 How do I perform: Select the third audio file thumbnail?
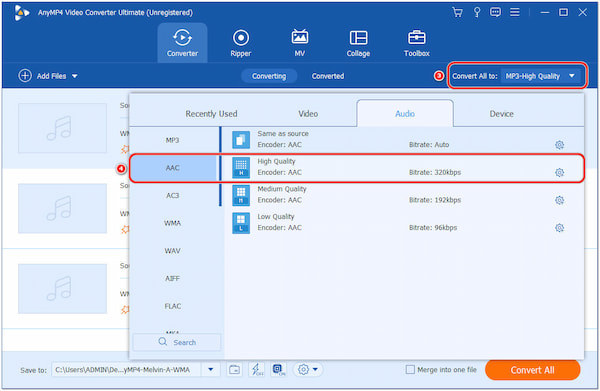pyautogui.click(x=62, y=288)
